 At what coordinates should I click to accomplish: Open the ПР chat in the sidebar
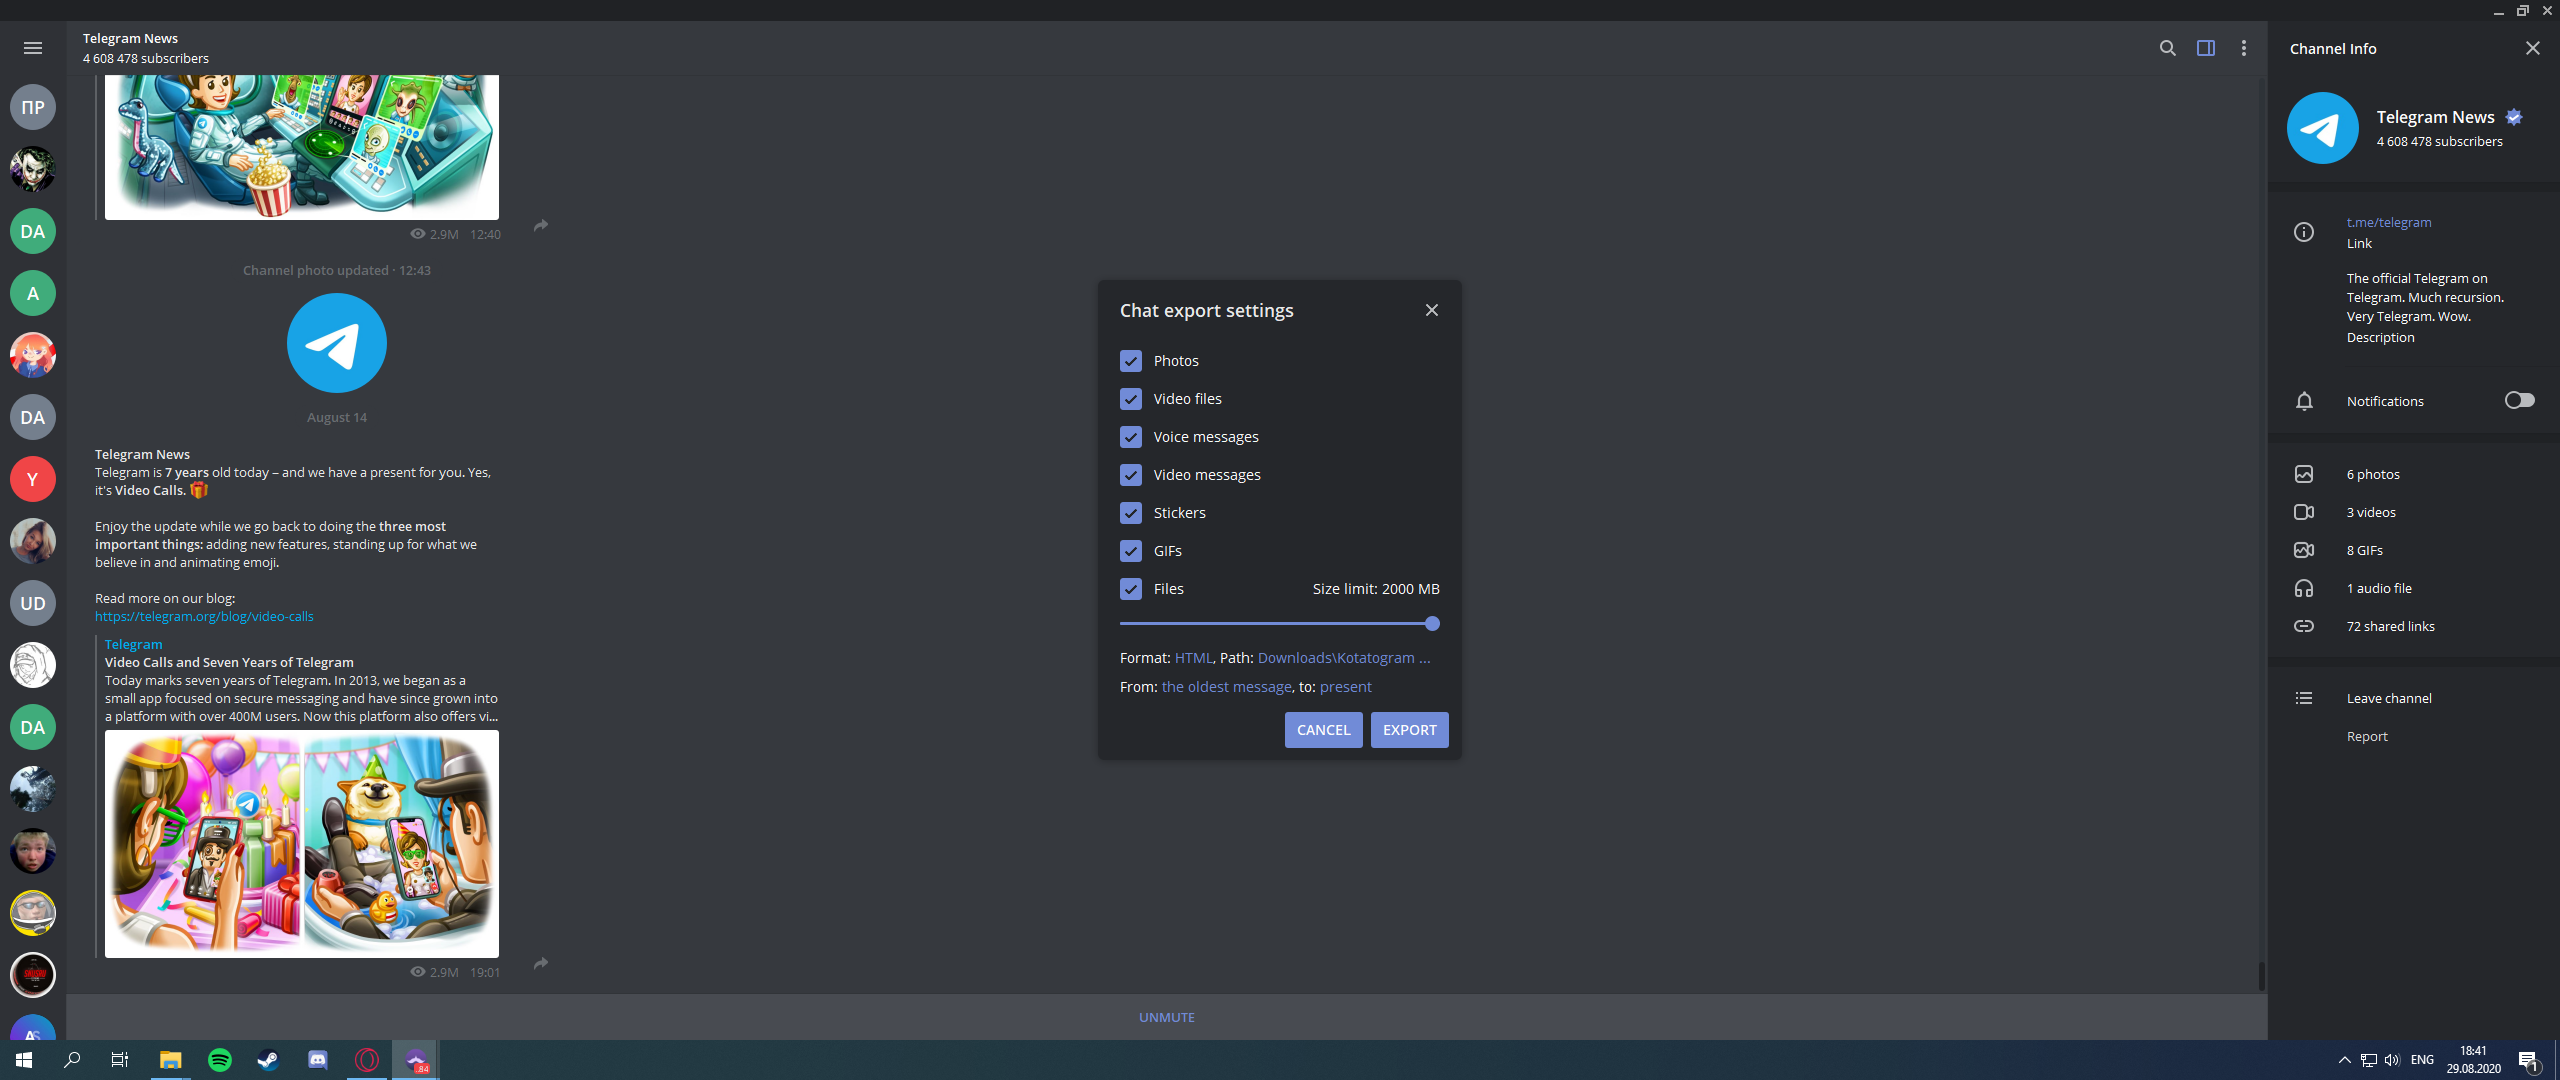33,107
